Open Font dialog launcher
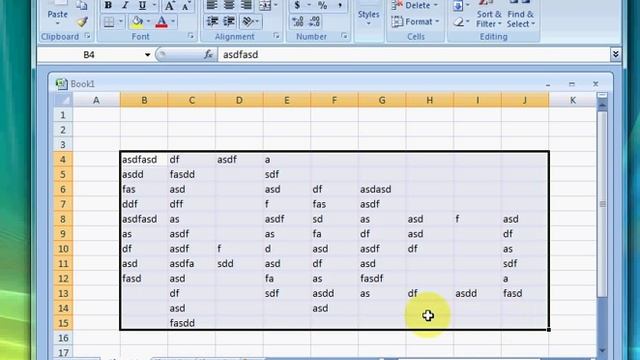The height and width of the screenshot is (360, 640). (191, 36)
